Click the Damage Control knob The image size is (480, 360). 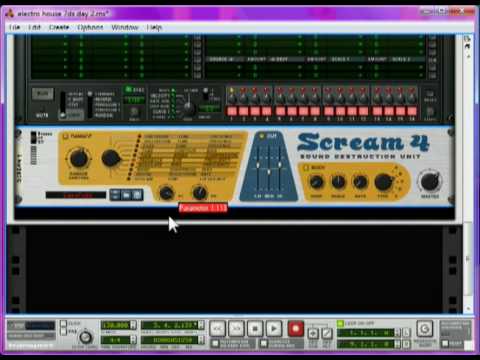pyautogui.click(x=79, y=159)
